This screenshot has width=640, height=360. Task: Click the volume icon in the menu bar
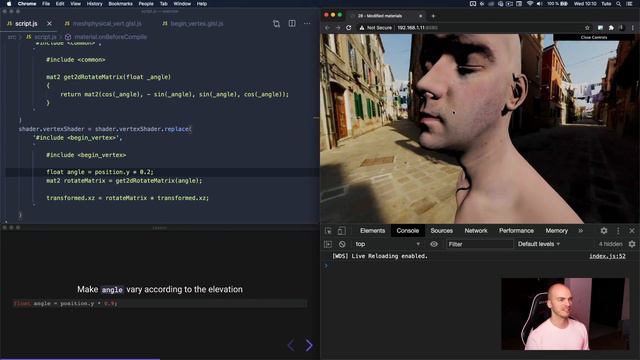[539, 4]
